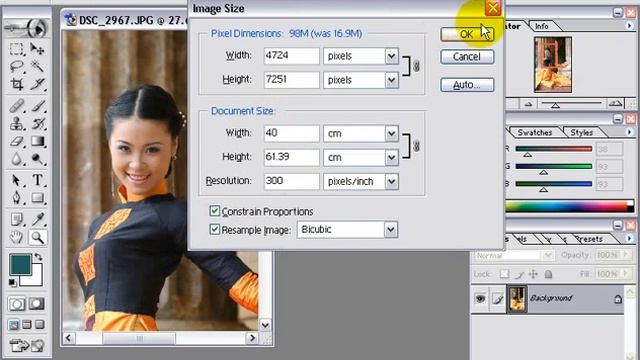Viewport: 640px width, 360px height.
Task: Switch to the Presets tab
Action: [x=589, y=239]
